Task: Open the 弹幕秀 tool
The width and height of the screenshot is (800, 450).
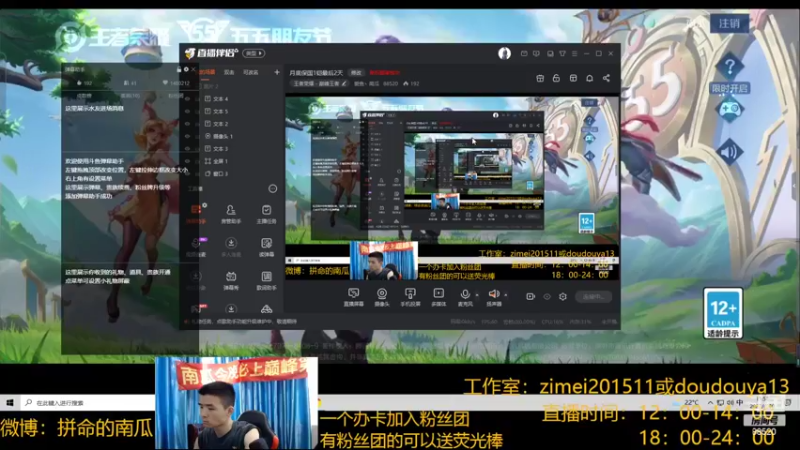Action: click(x=231, y=280)
